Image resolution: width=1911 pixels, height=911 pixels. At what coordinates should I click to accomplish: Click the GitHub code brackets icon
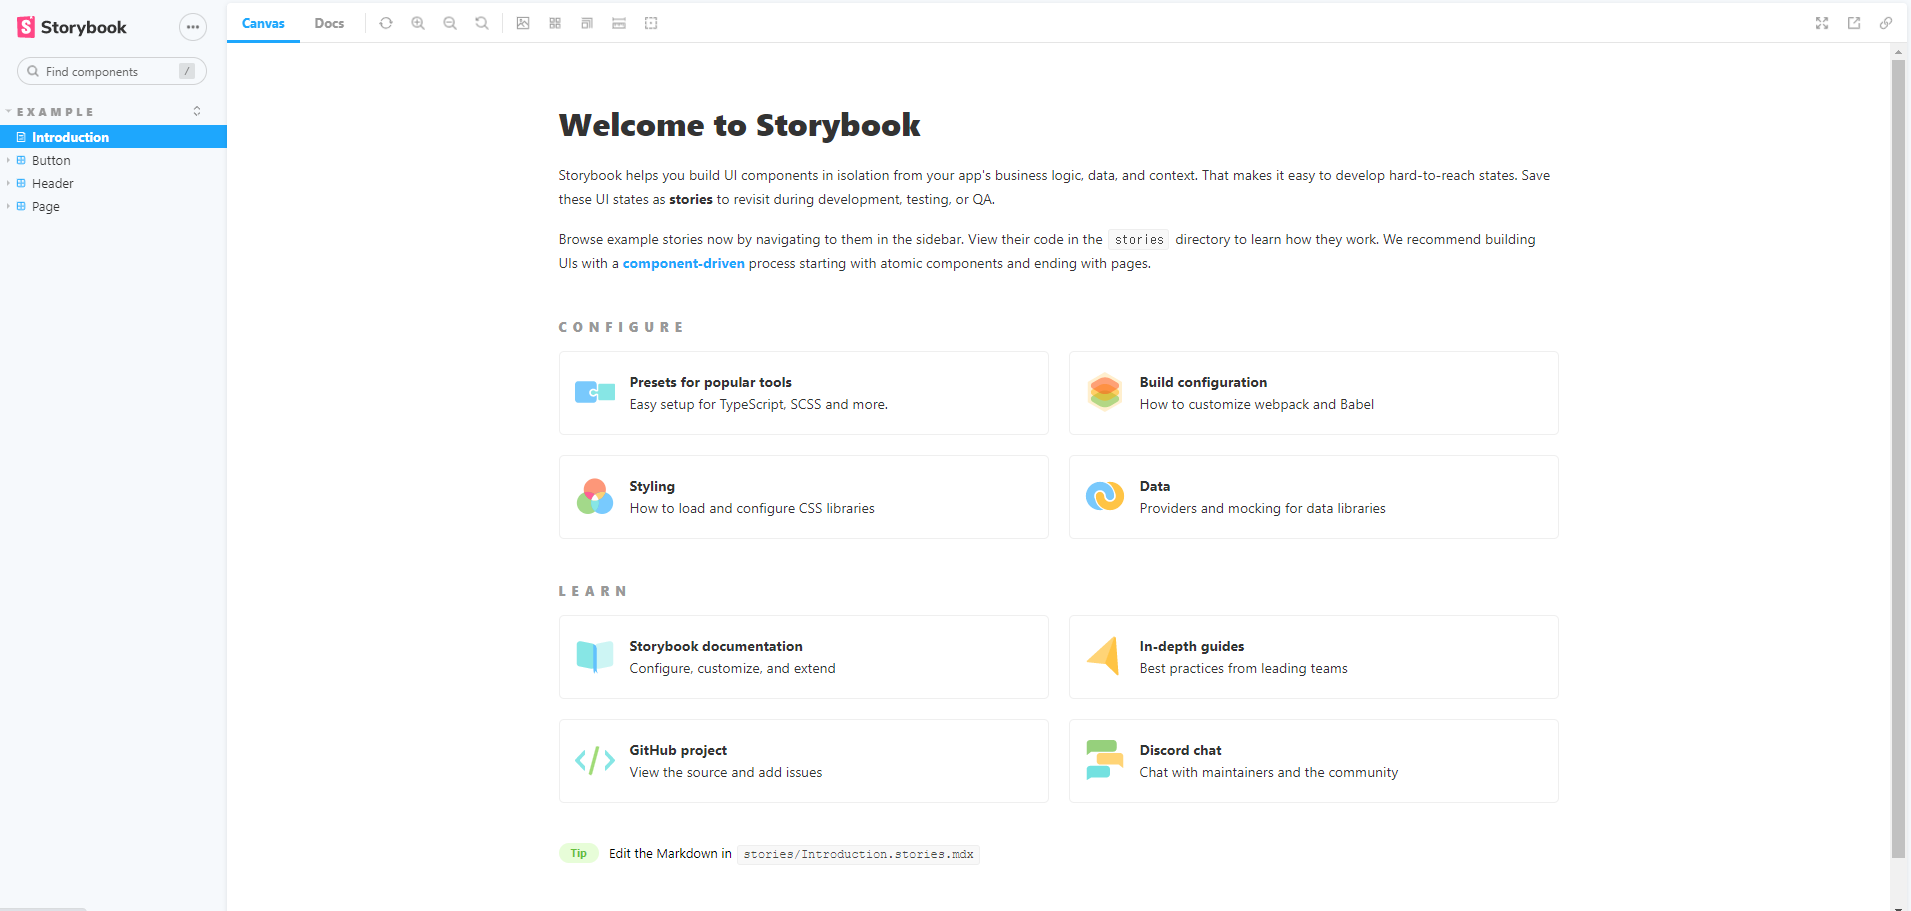595,760
